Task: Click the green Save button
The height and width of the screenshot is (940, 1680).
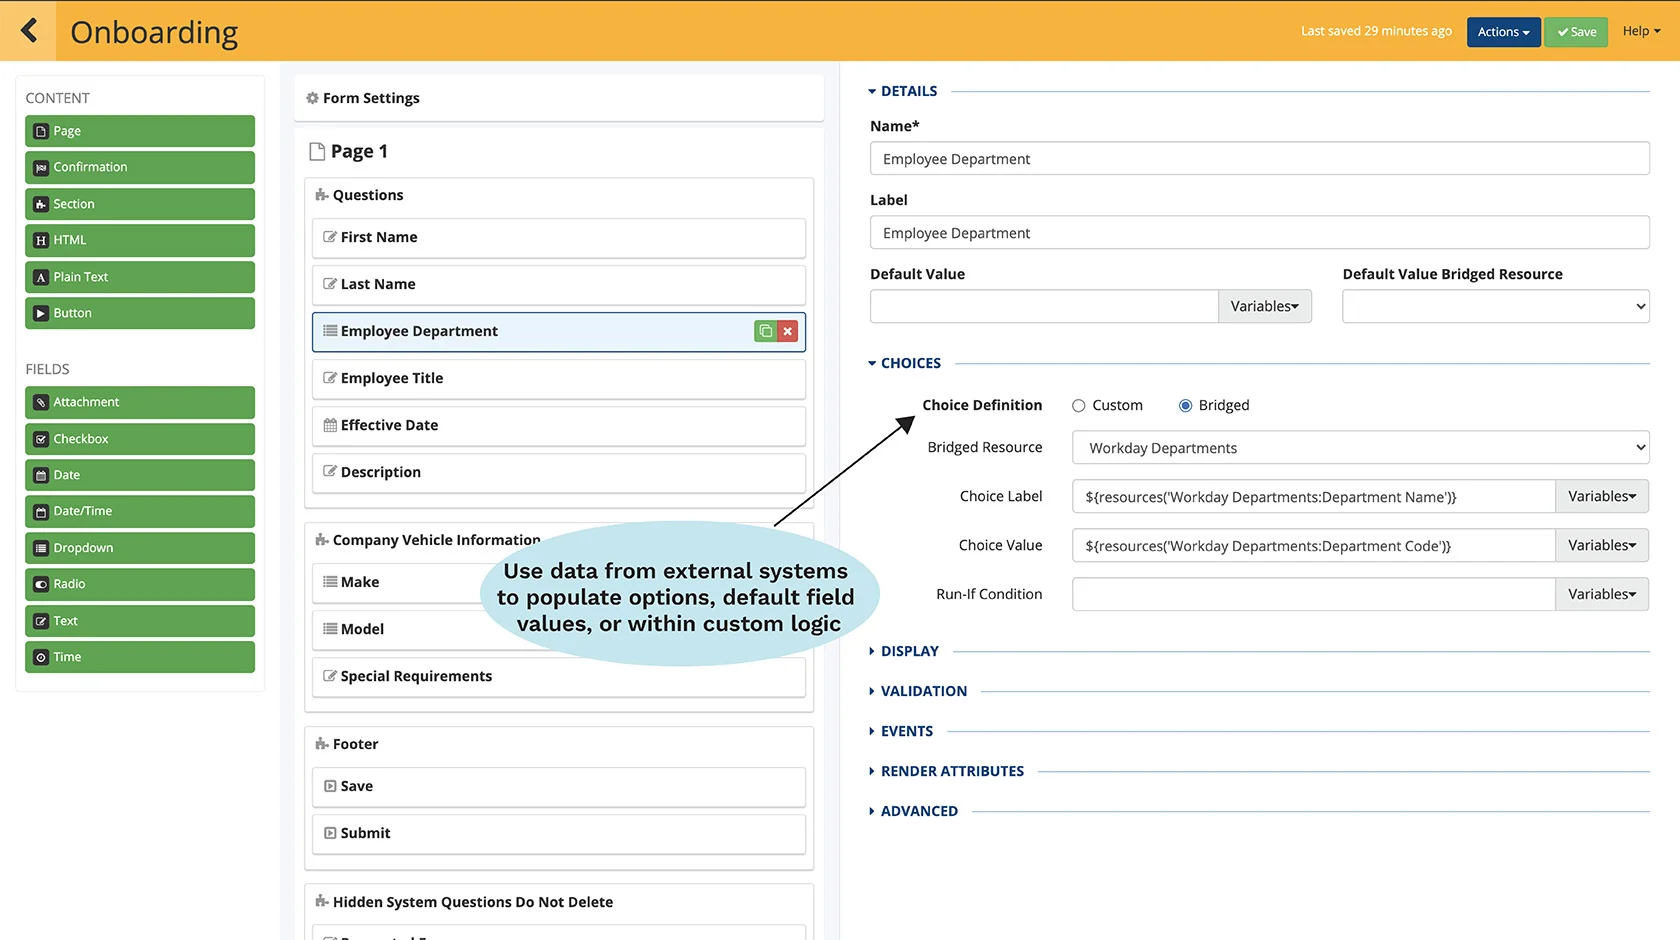Action: [1576, 32]
